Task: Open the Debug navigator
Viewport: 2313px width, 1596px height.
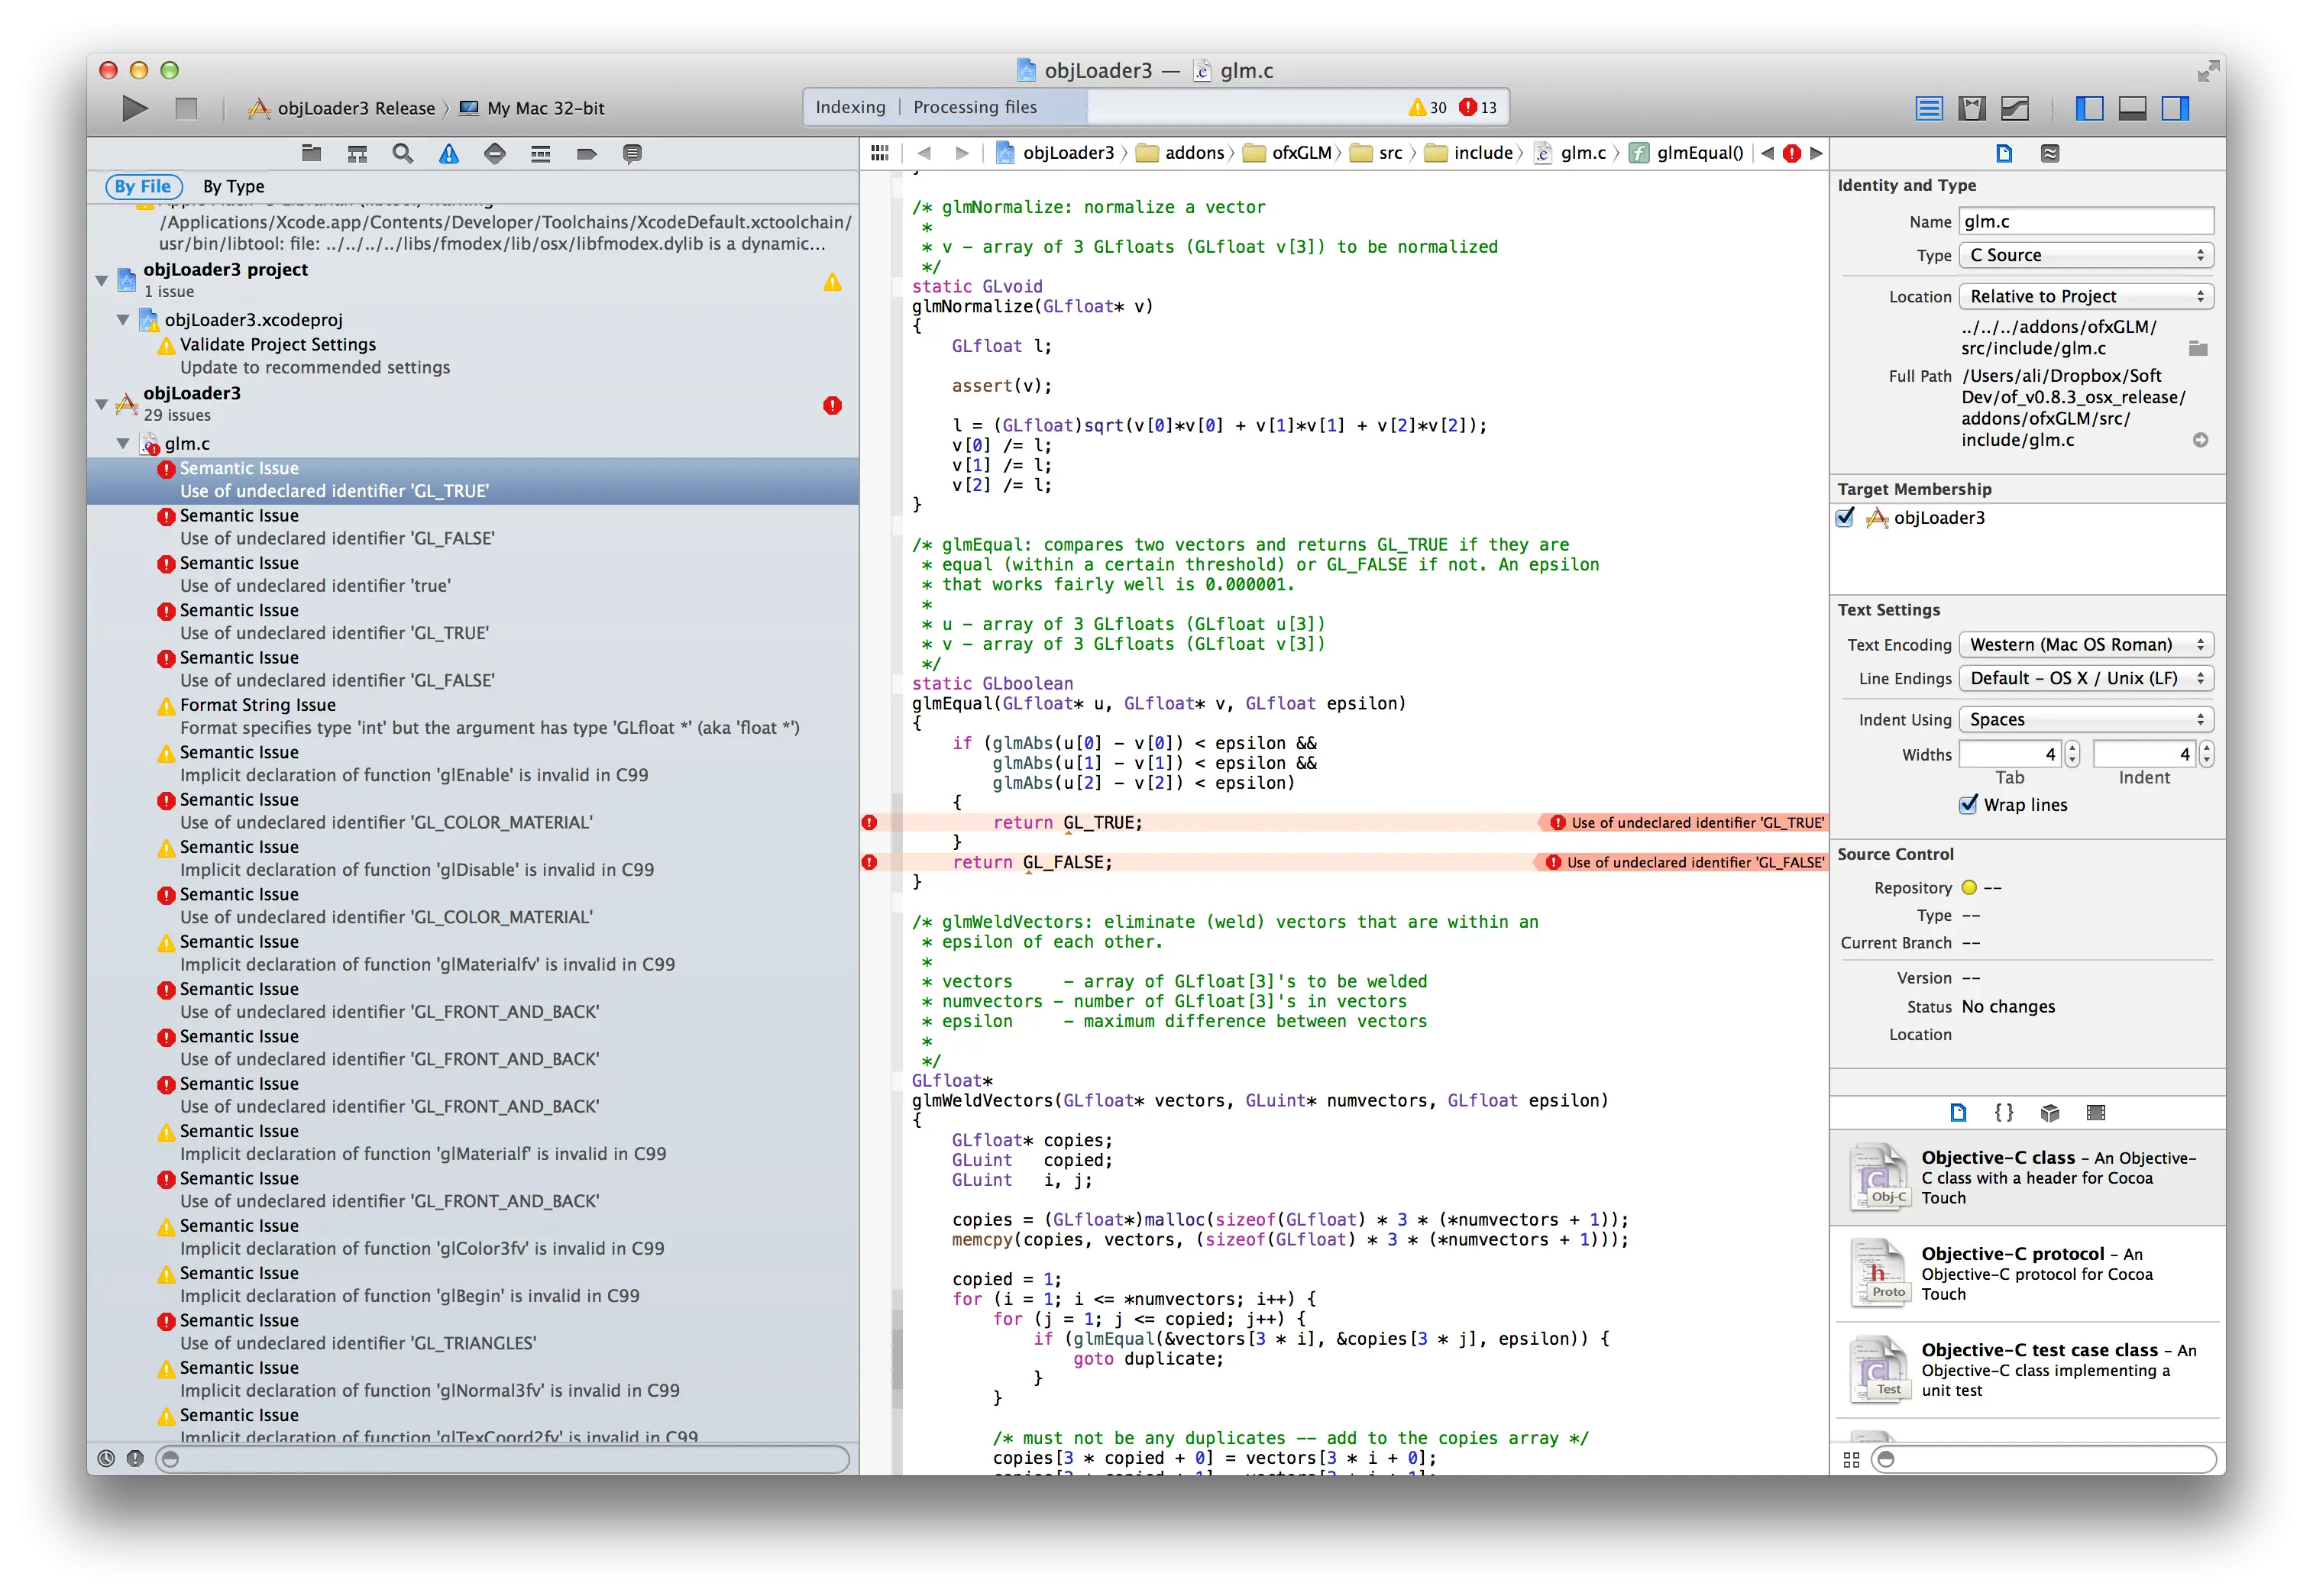Action: coord(541,153)
